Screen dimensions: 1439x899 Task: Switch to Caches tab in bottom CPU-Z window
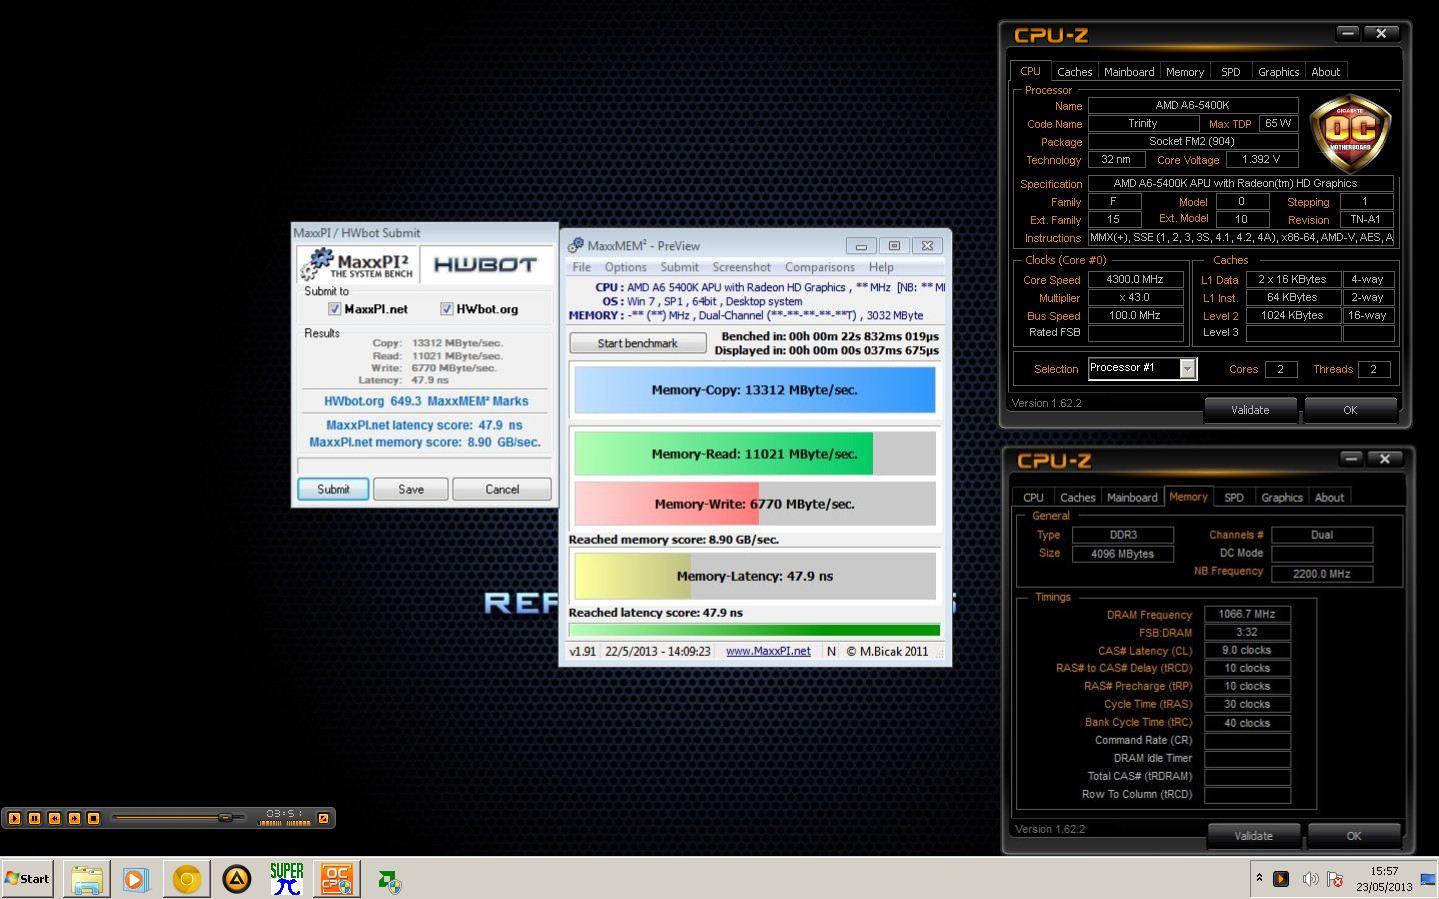[1077, 497]
